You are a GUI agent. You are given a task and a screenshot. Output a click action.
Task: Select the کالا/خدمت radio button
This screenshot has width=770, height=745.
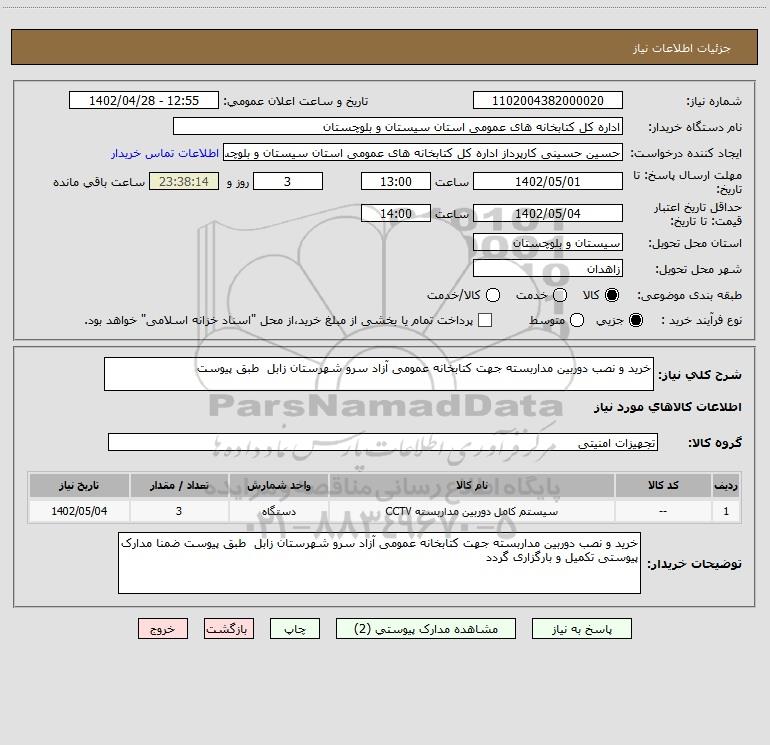click(493, 295)
